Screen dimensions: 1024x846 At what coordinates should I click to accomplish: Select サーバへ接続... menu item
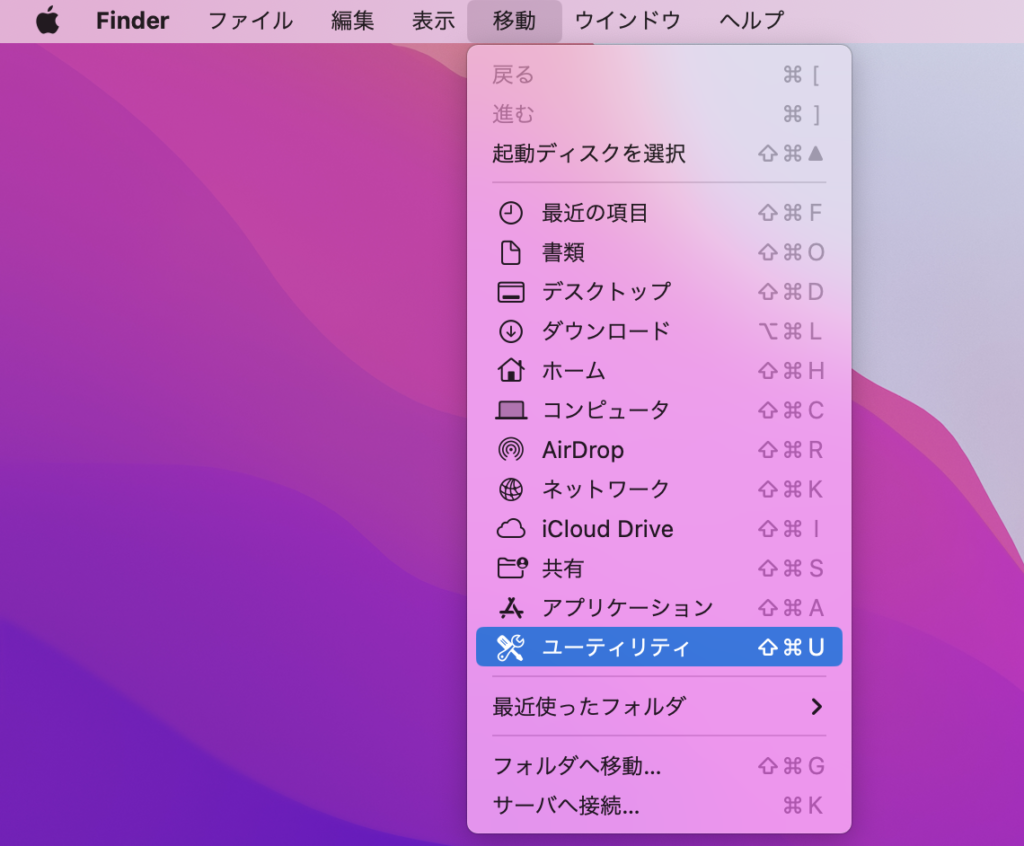566,806
